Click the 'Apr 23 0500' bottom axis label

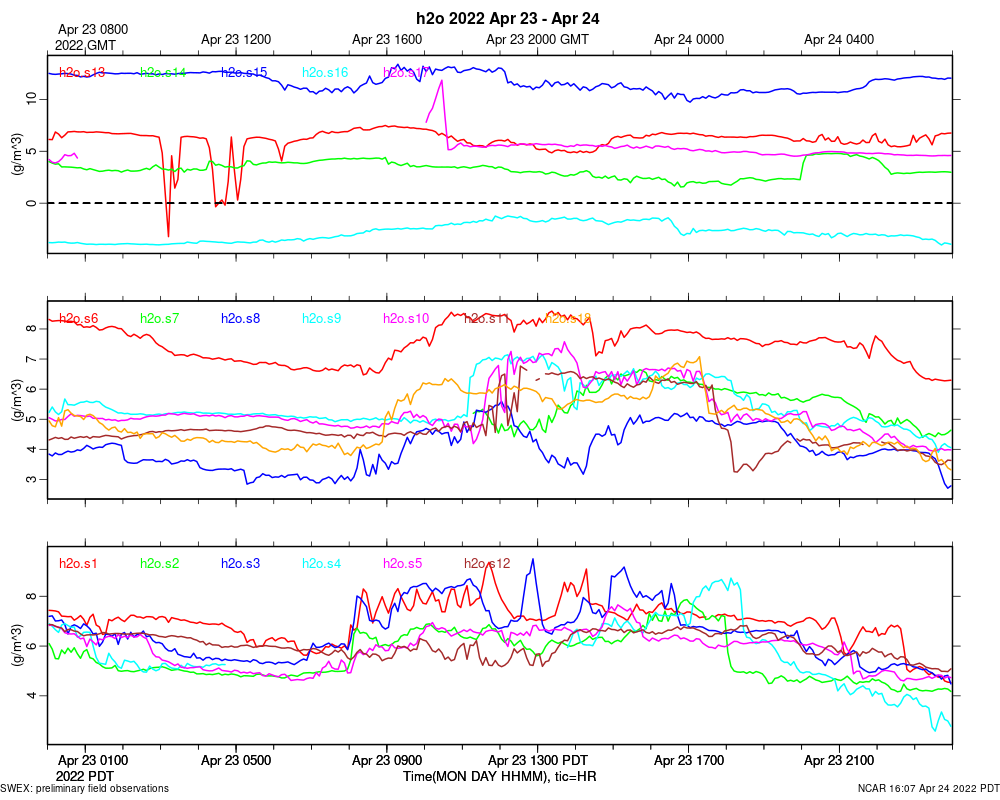coord(236,761)
